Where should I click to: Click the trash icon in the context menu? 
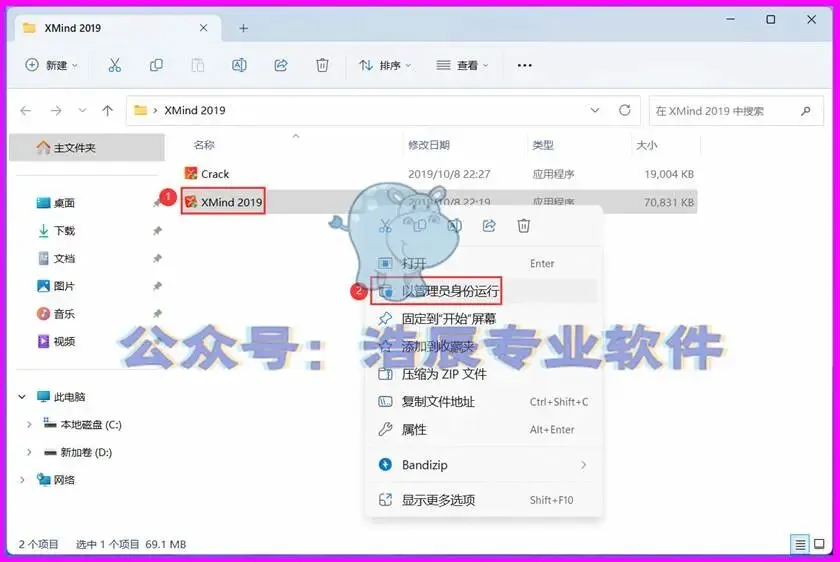click(x=523, y=226)
